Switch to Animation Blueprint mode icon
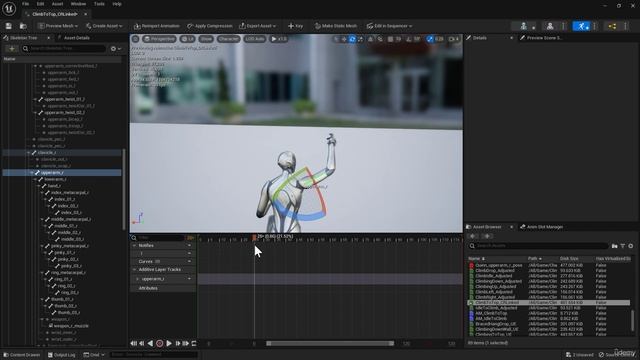The width and height of the screenshot is (640, 360). pos(612,26)
